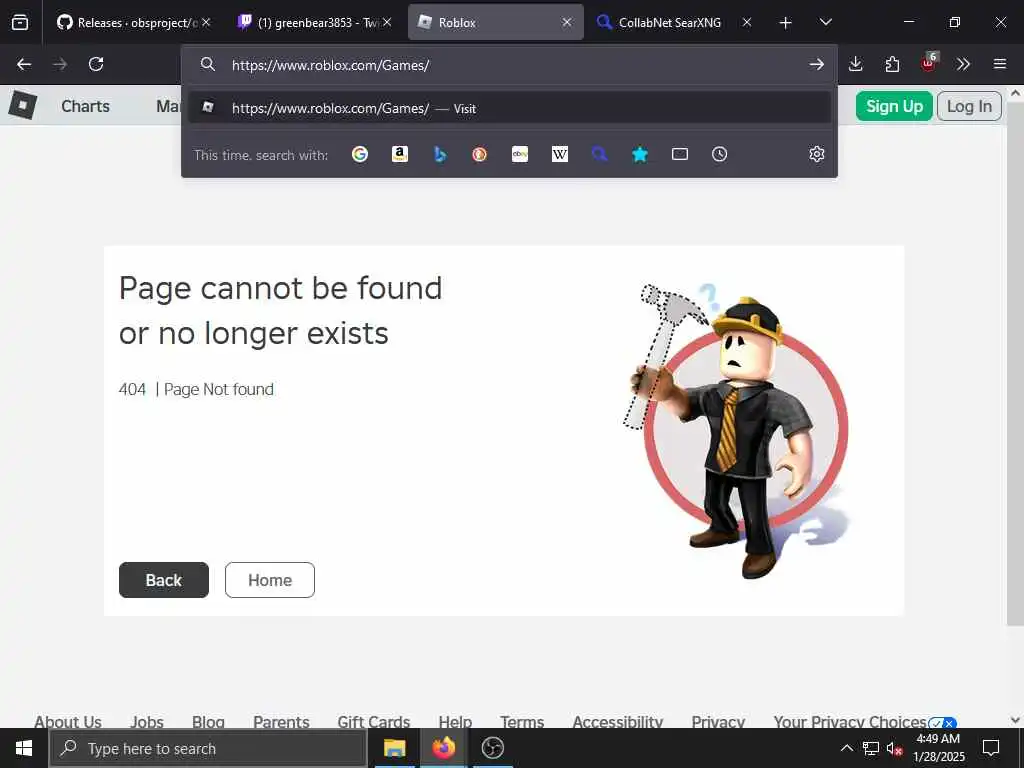Click the green Sign Up button
The image size is (1024, 768).
tap(894, 106)
